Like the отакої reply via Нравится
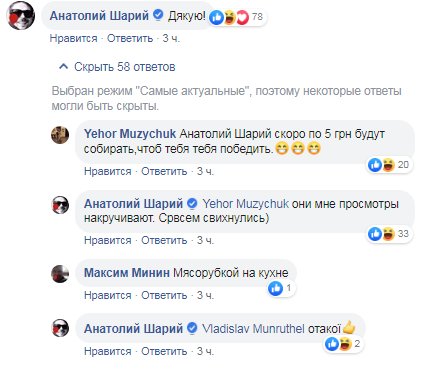Image resolution: width=442 pixels, height=369 pixels. 108,351
